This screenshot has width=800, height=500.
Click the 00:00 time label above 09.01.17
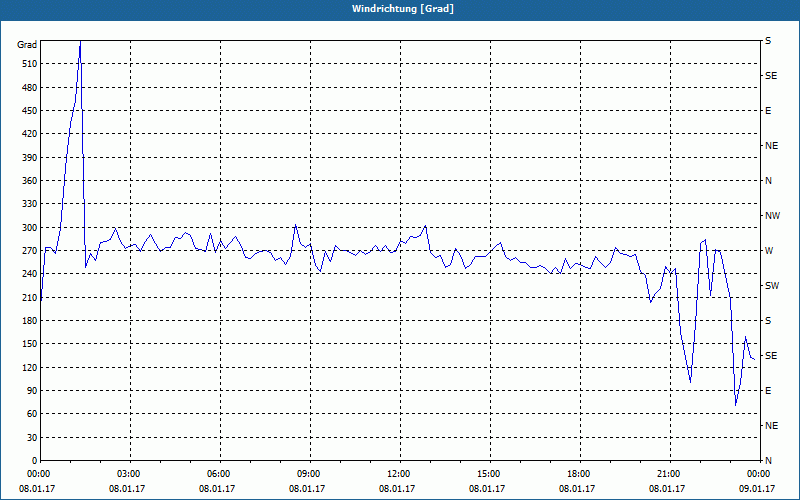(759, 474)
